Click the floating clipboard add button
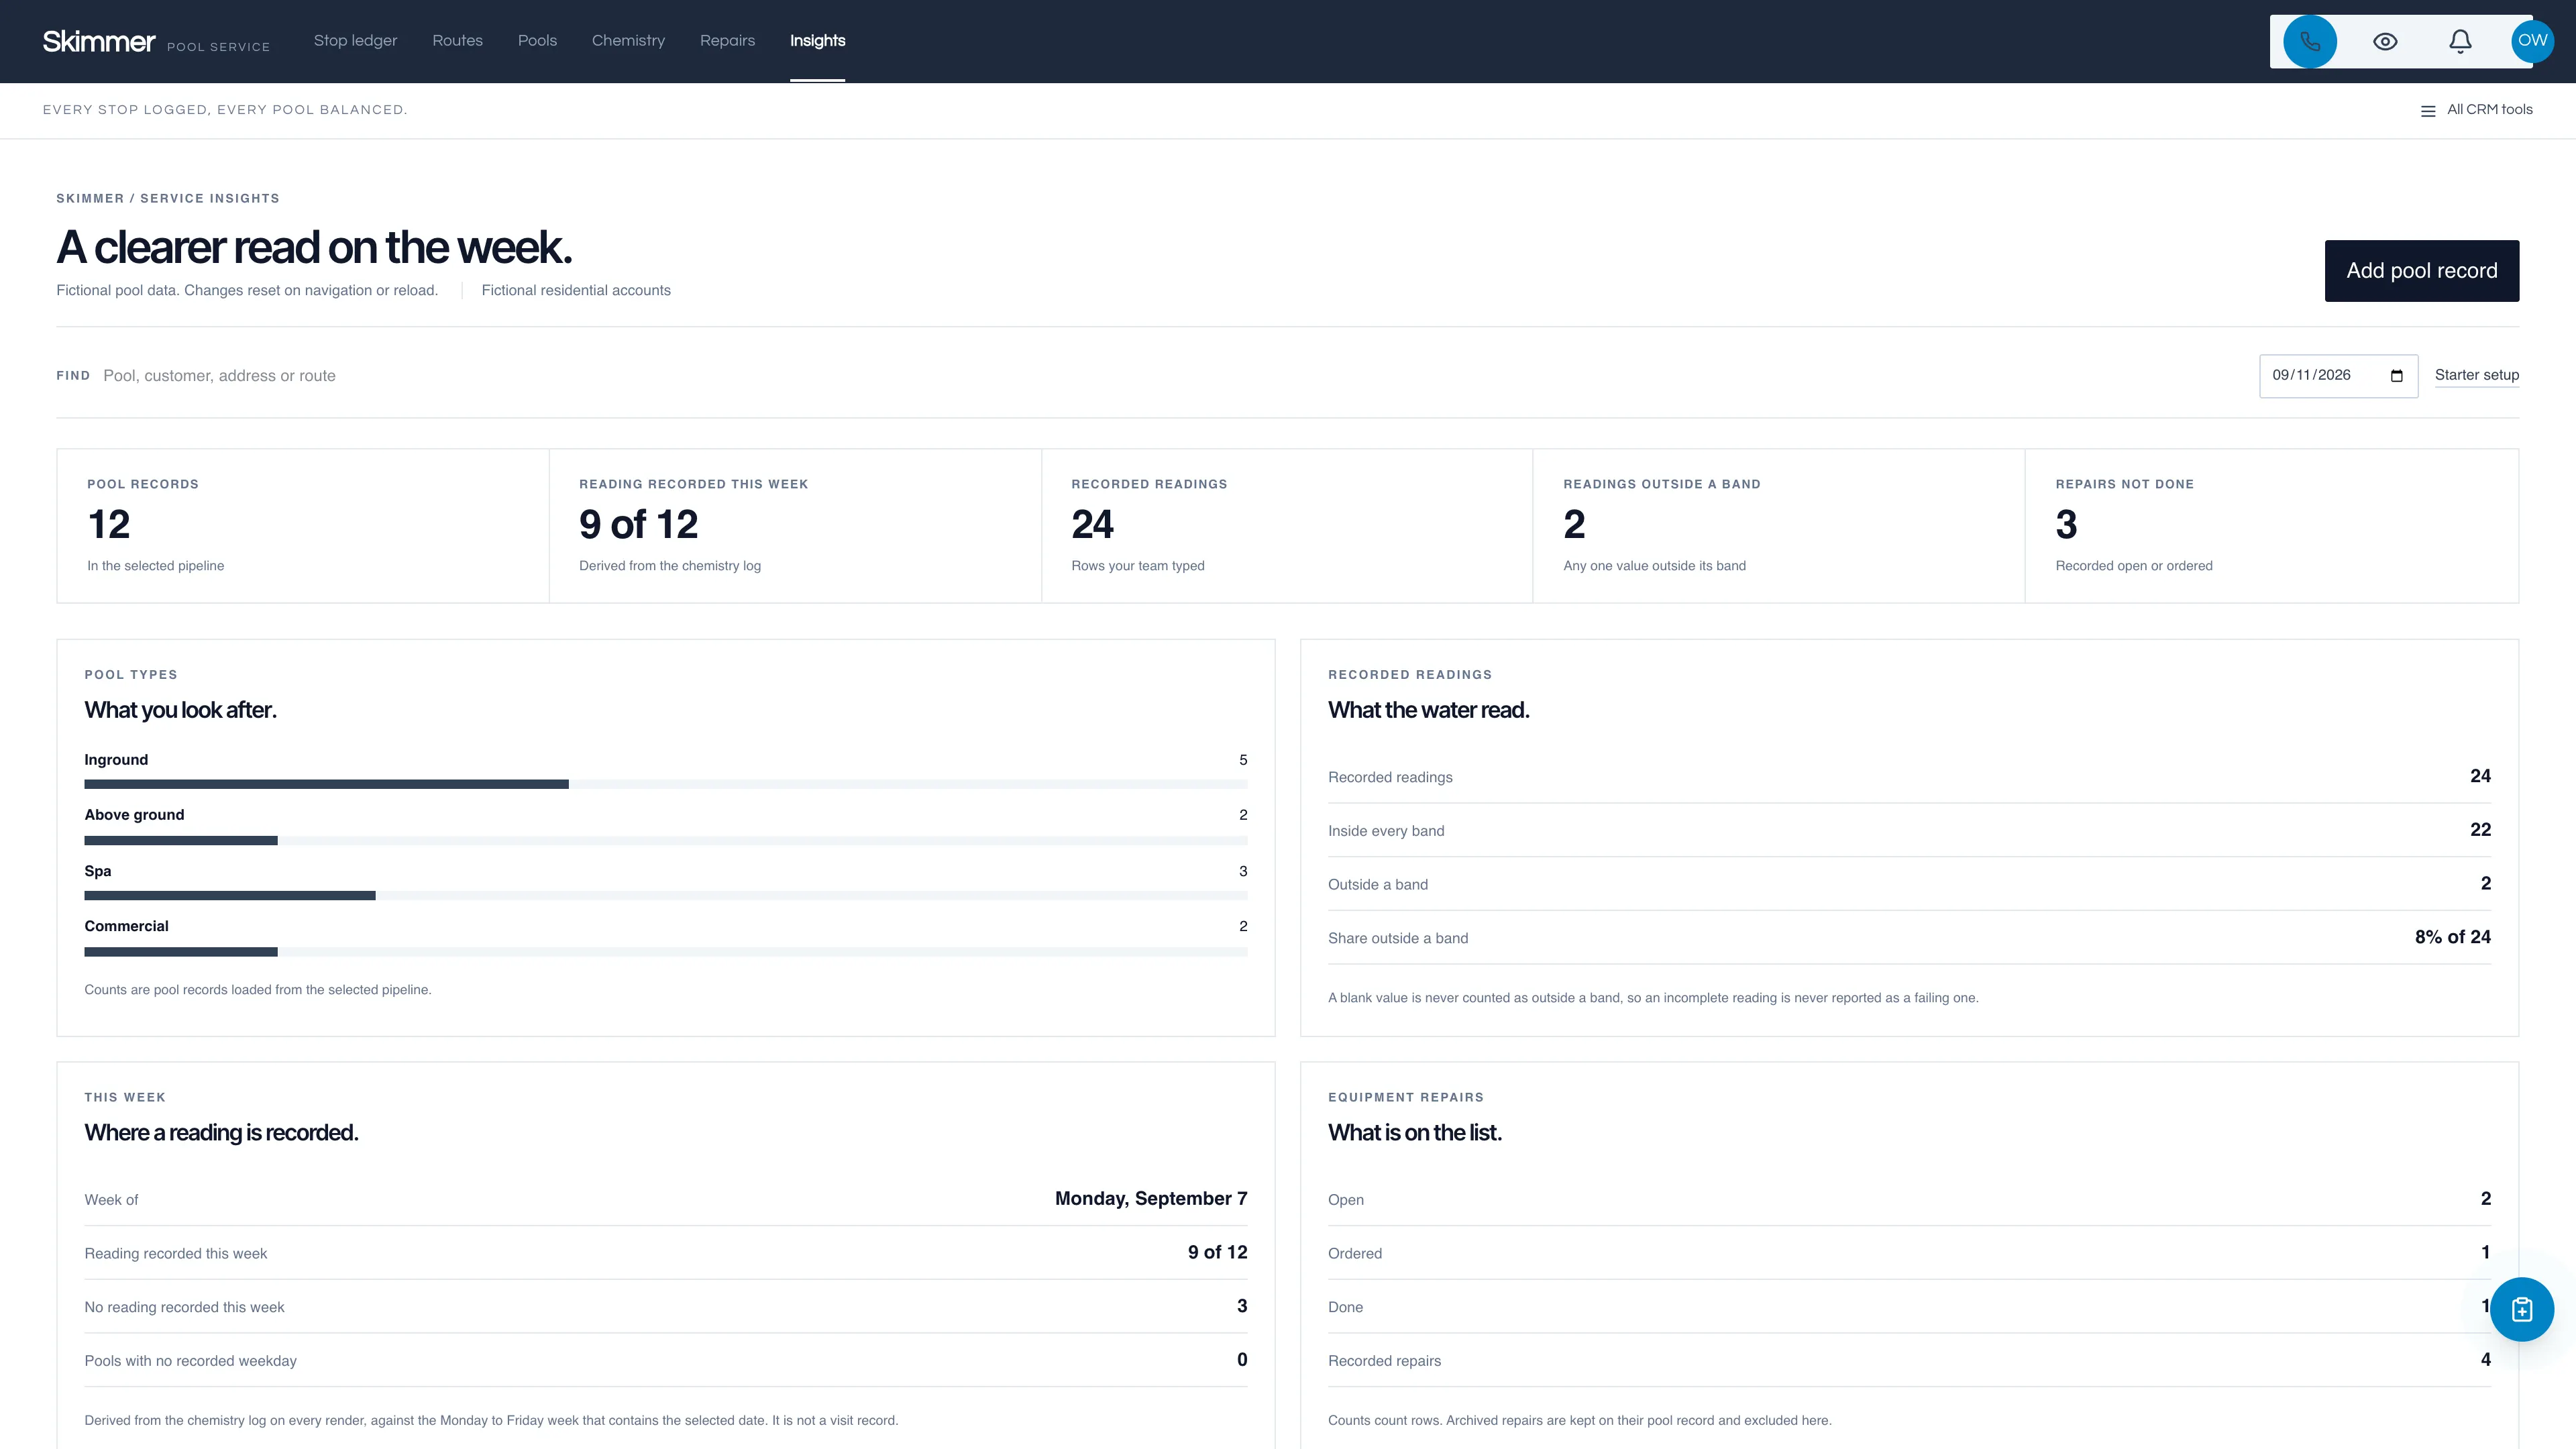Screen dimensions: 2576x1449 pos(2521,1309)
